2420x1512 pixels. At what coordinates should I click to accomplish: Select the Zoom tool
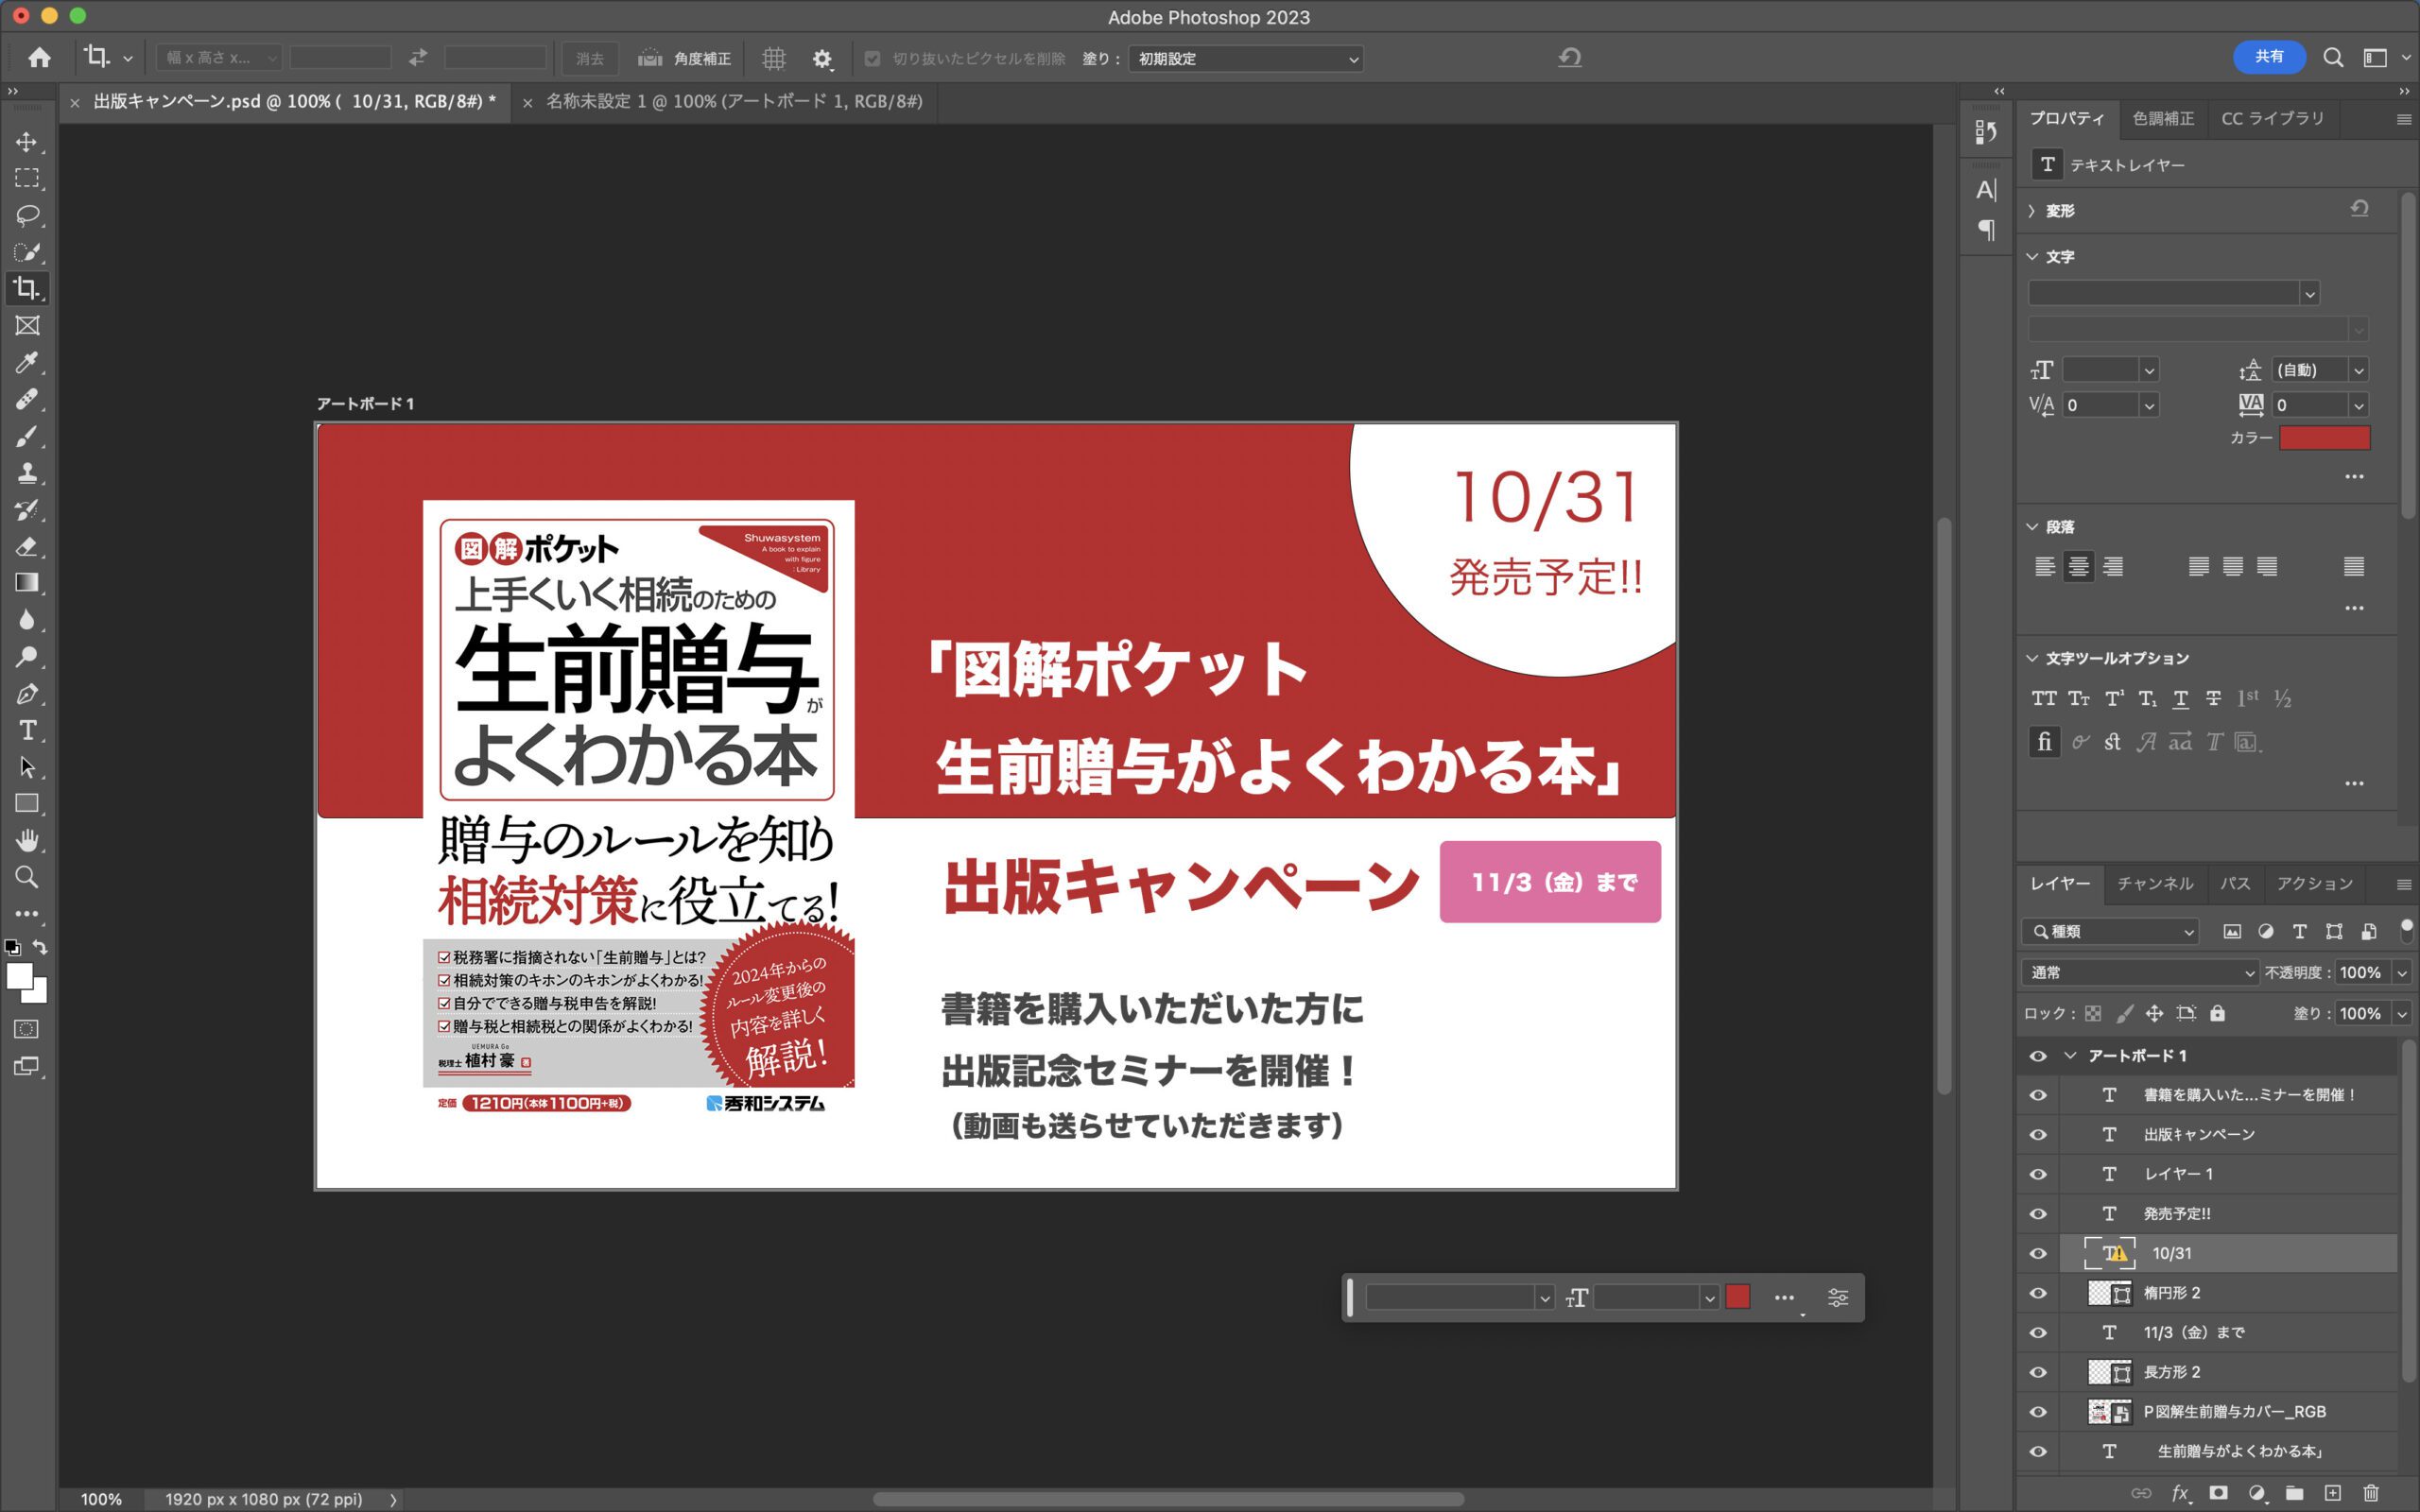coord(27,878)
